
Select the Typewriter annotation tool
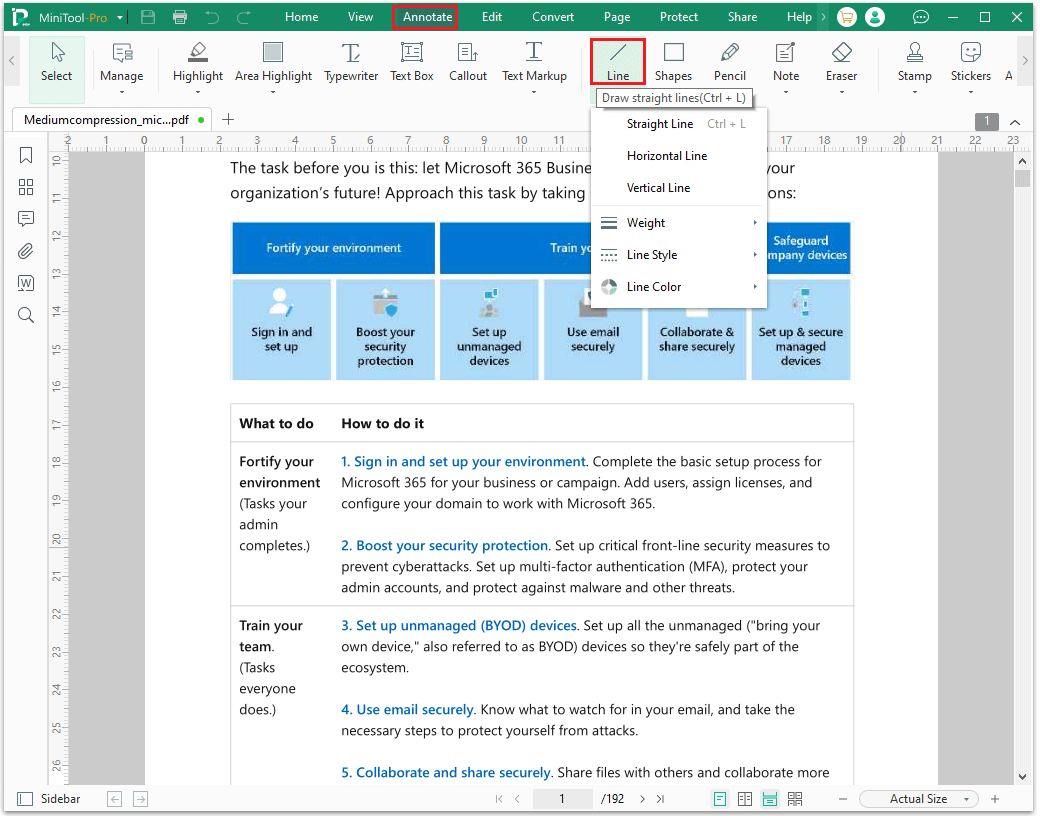(x=350, y=62)
